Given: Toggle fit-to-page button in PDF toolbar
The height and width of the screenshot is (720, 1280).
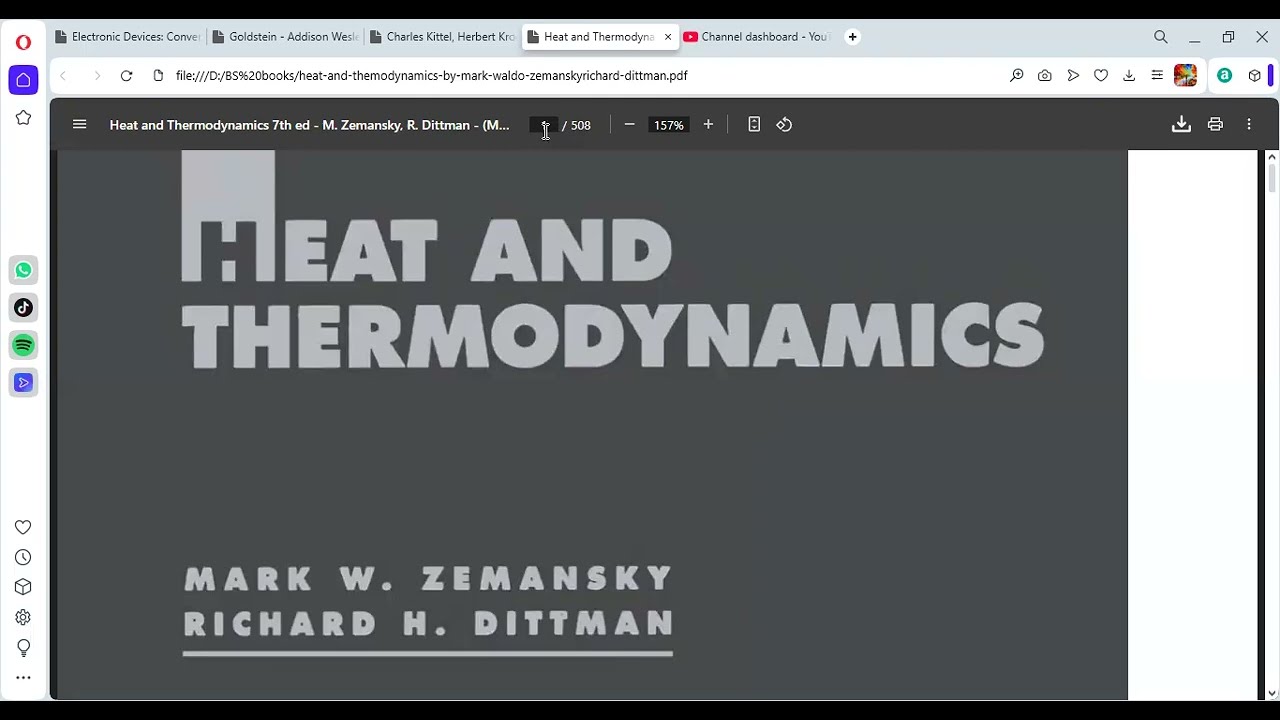Looking at the screenshot, I should tap(754, 125).
